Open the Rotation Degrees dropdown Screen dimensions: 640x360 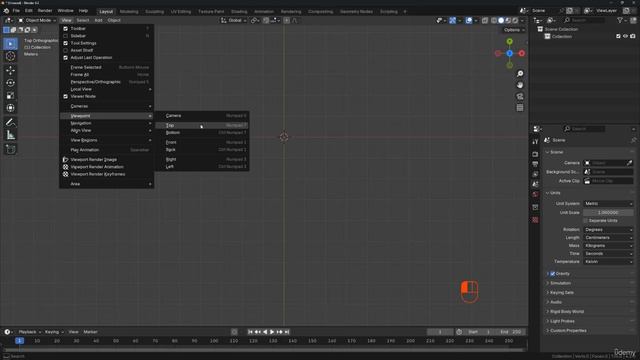point(608,230)
